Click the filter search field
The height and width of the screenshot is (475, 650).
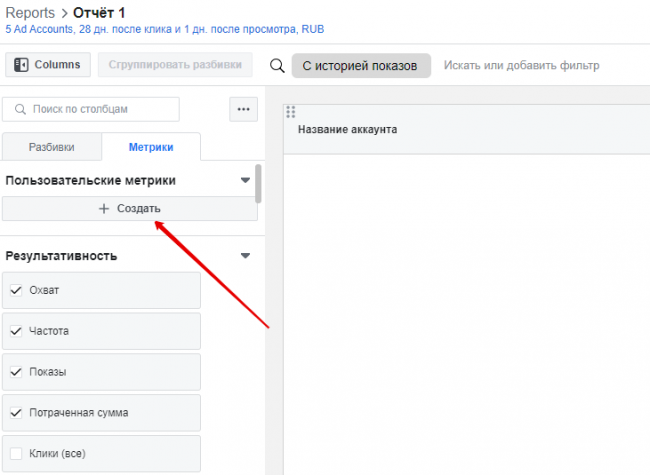tap(521, 66)
